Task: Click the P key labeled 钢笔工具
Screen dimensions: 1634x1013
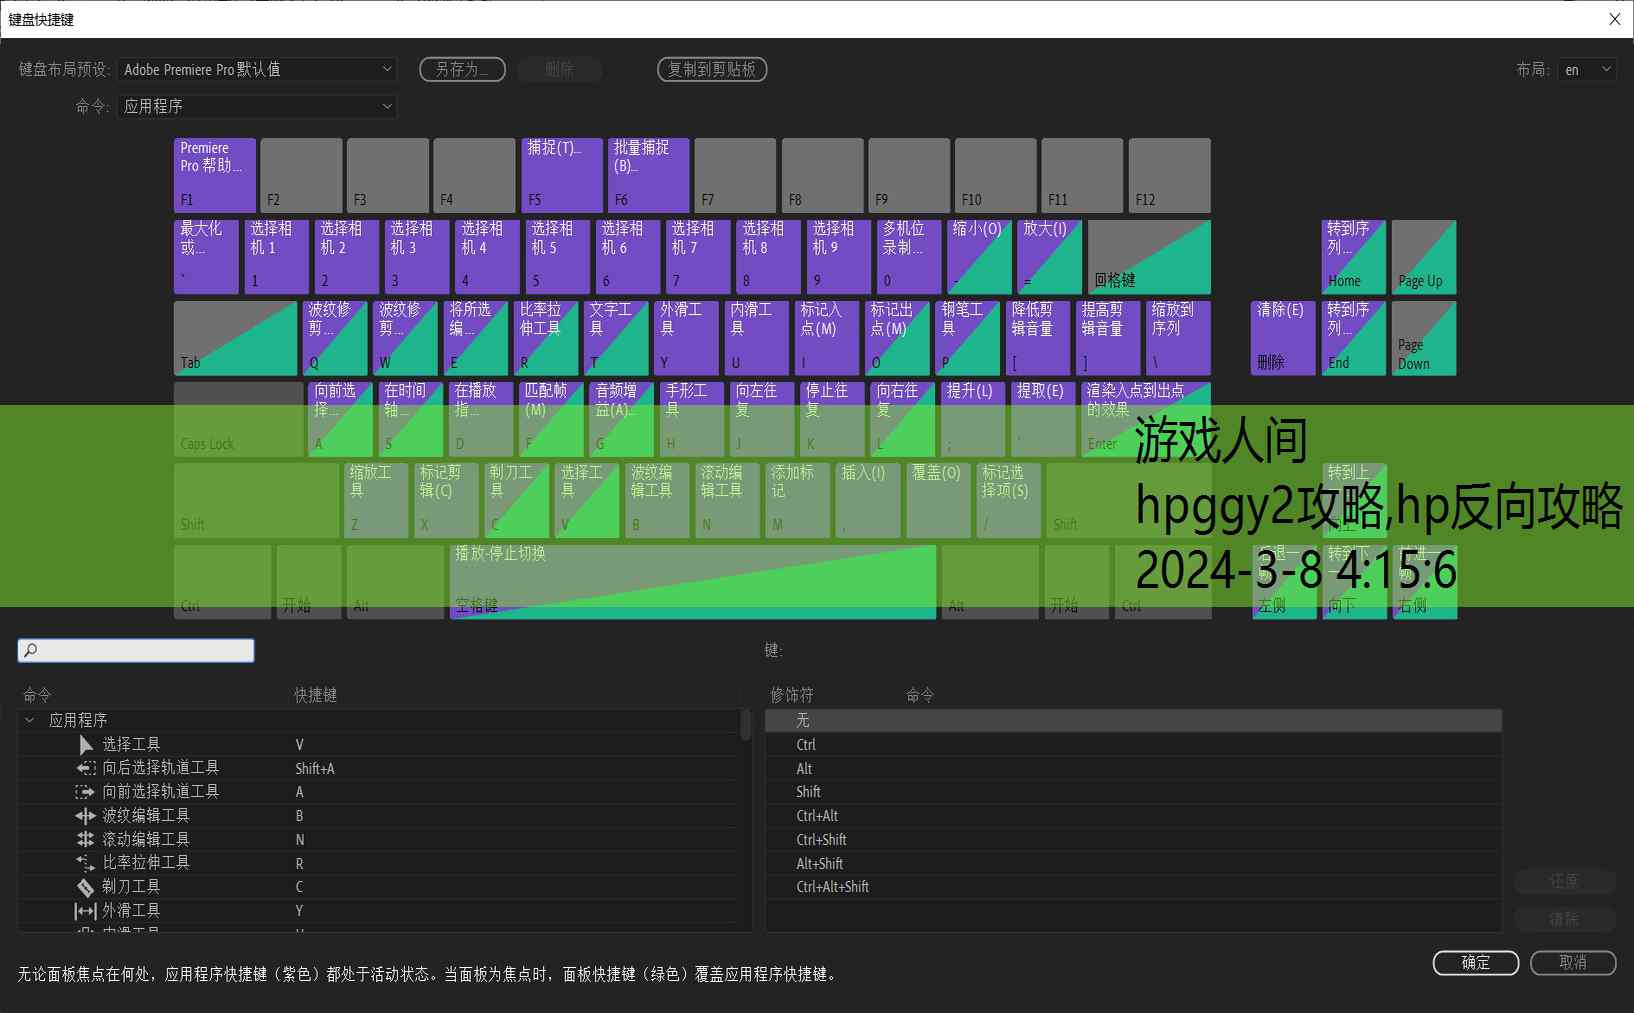Action: pyautogui.click(x=968, y=338)
